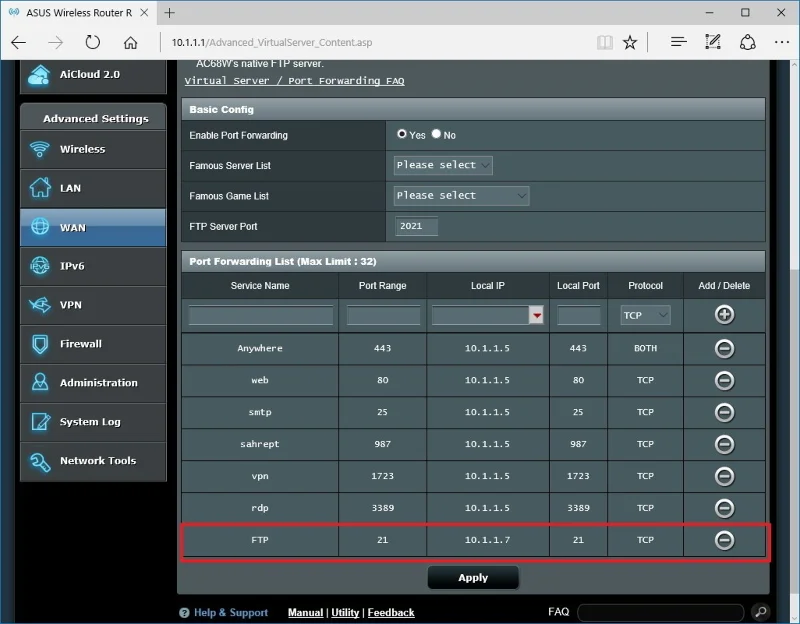Viewport: 800px width, 624px height.
Task: Enable port forwarding with Yes option
Action: [402, 135]
